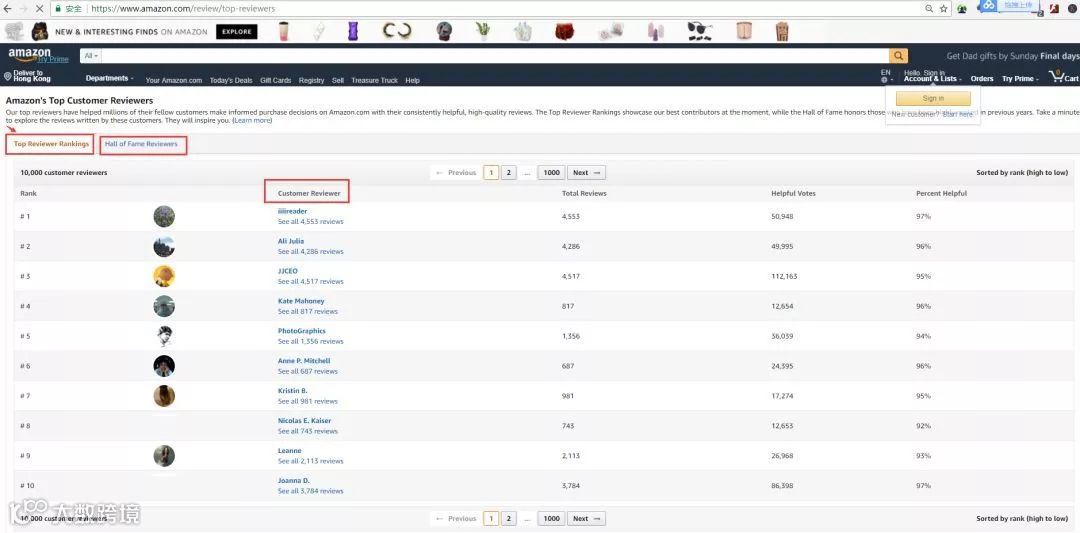Go to page 1000 in top pagination

551,173
